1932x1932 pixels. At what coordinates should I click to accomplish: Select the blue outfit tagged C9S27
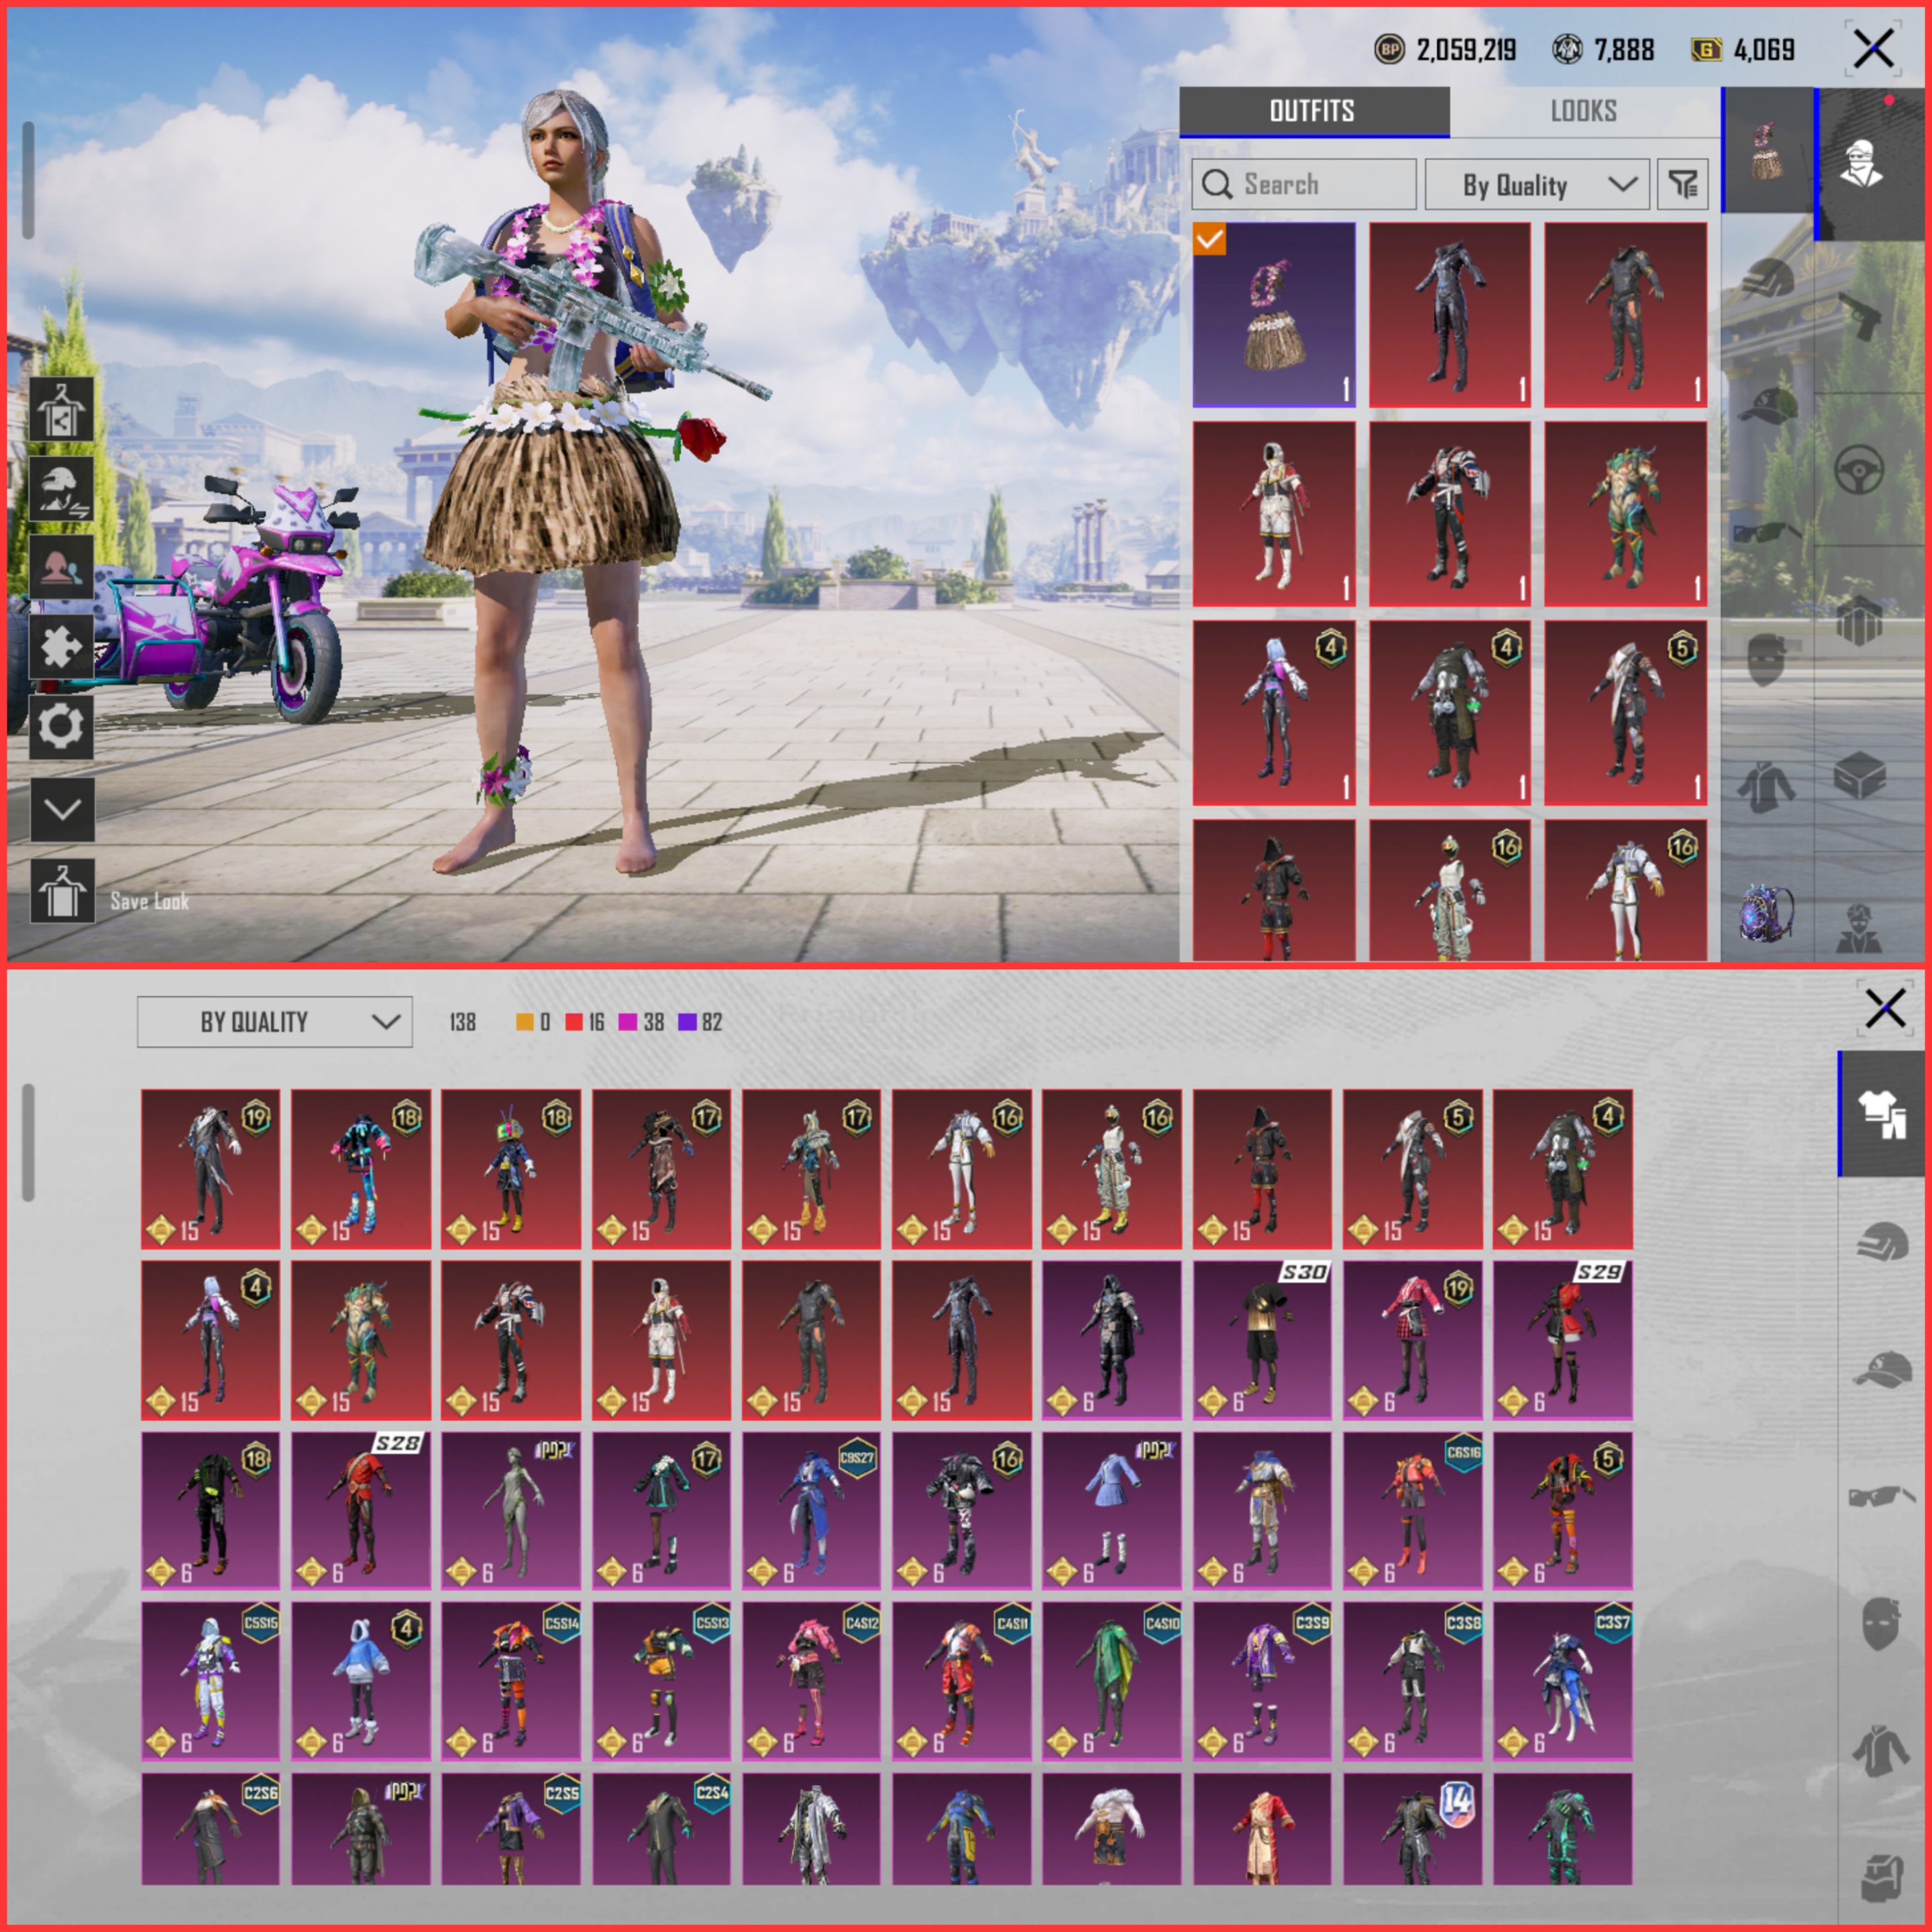(x=811, y=1510)
